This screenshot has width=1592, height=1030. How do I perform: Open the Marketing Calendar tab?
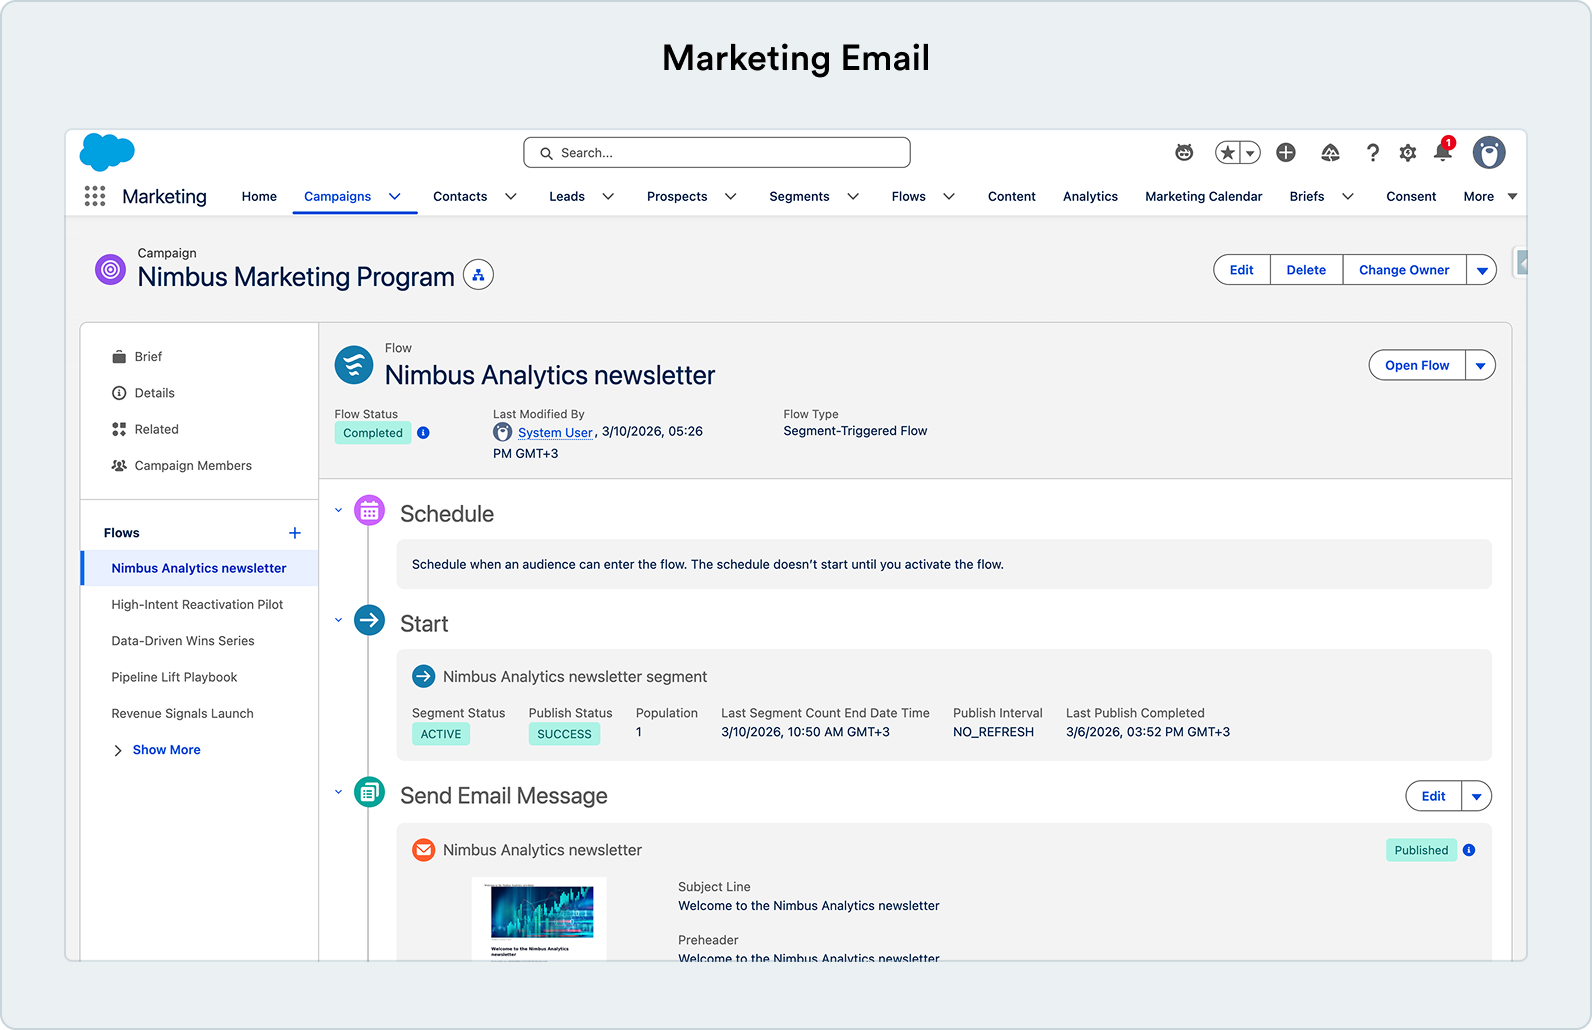click(1204, 196)
